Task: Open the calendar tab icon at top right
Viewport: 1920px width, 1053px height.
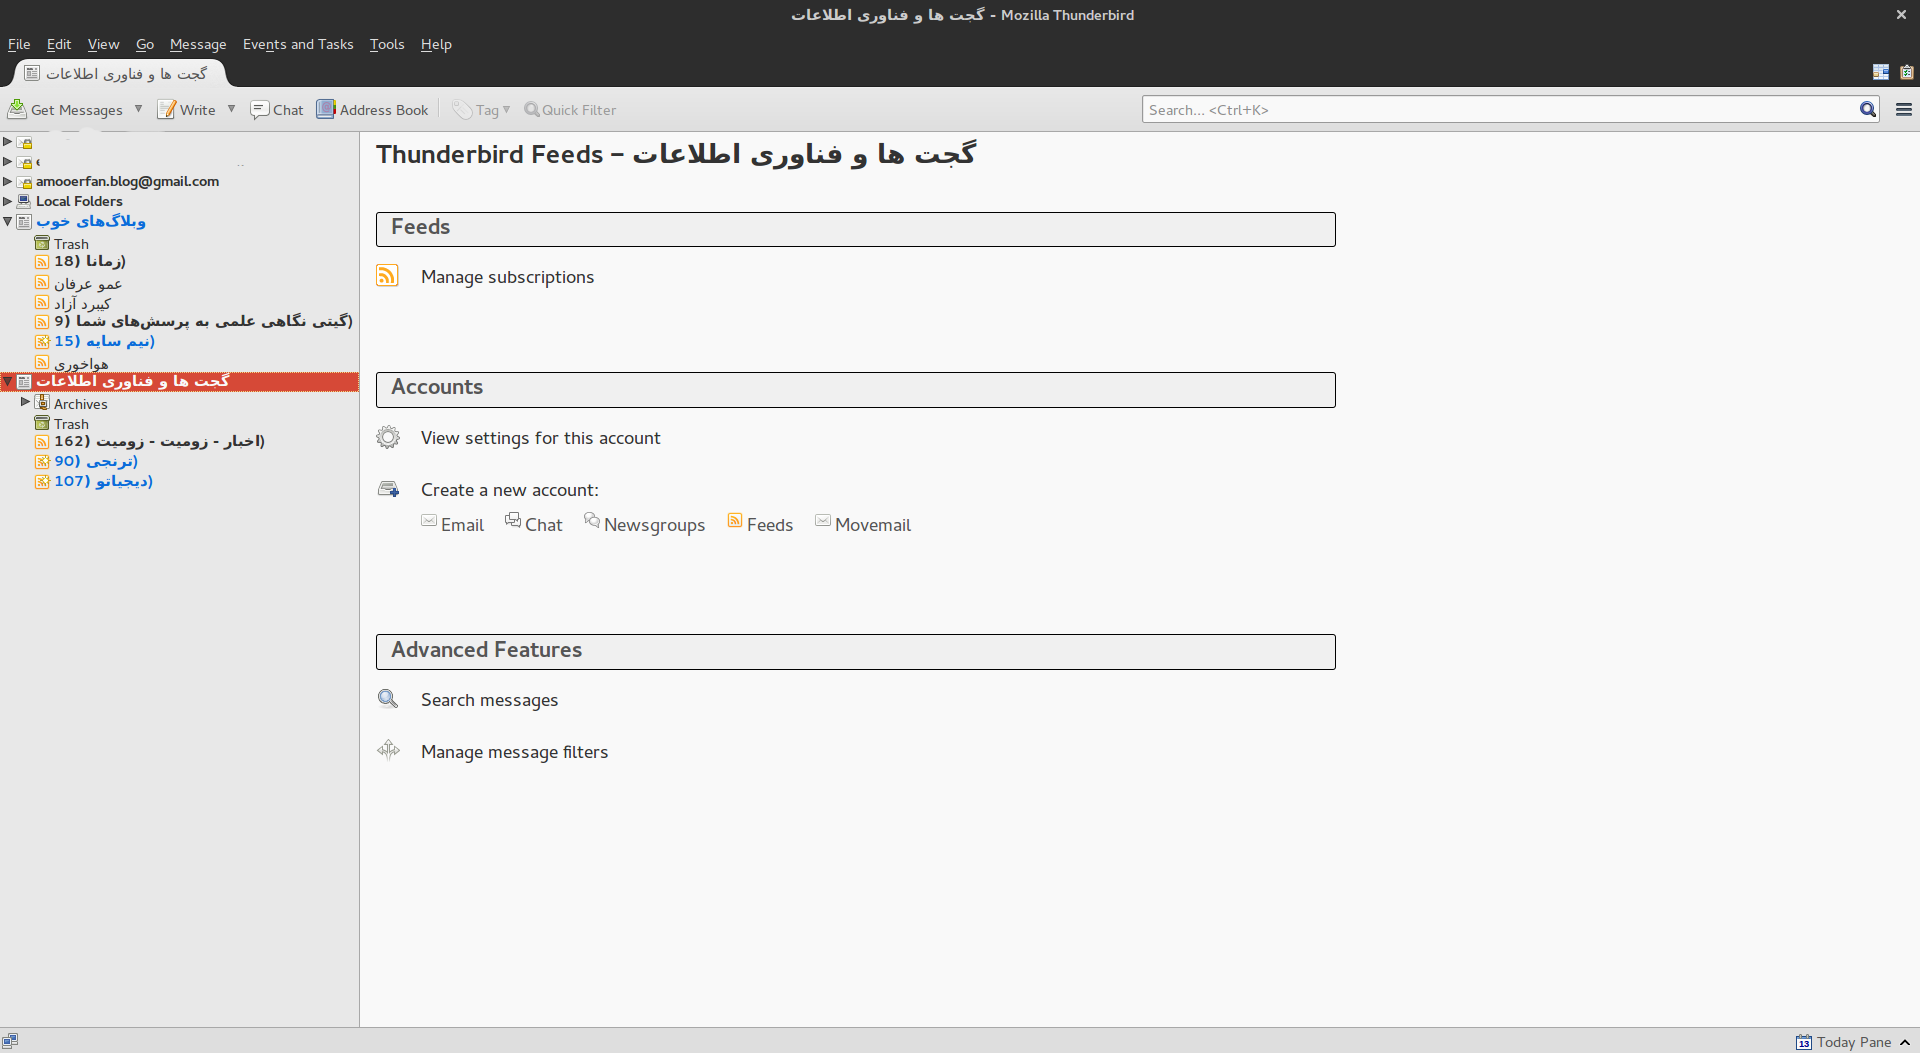Action: pos(1881,72)
